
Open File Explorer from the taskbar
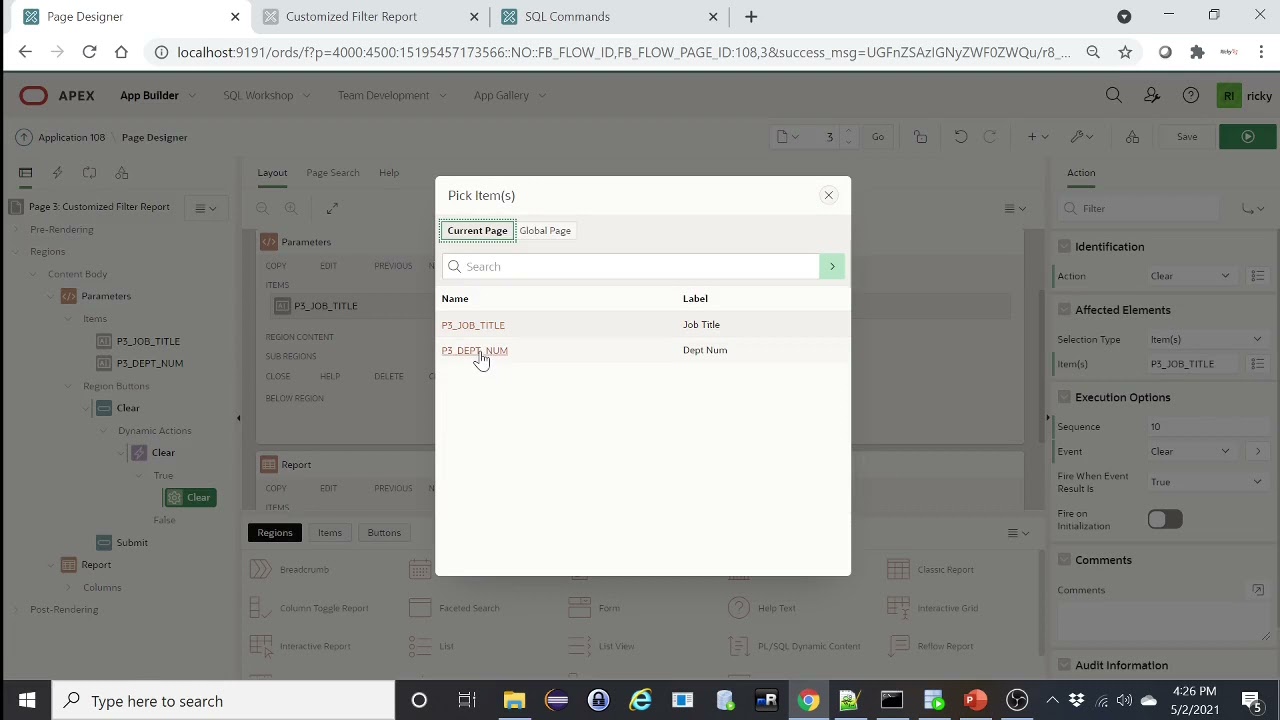tap(514, 701)
